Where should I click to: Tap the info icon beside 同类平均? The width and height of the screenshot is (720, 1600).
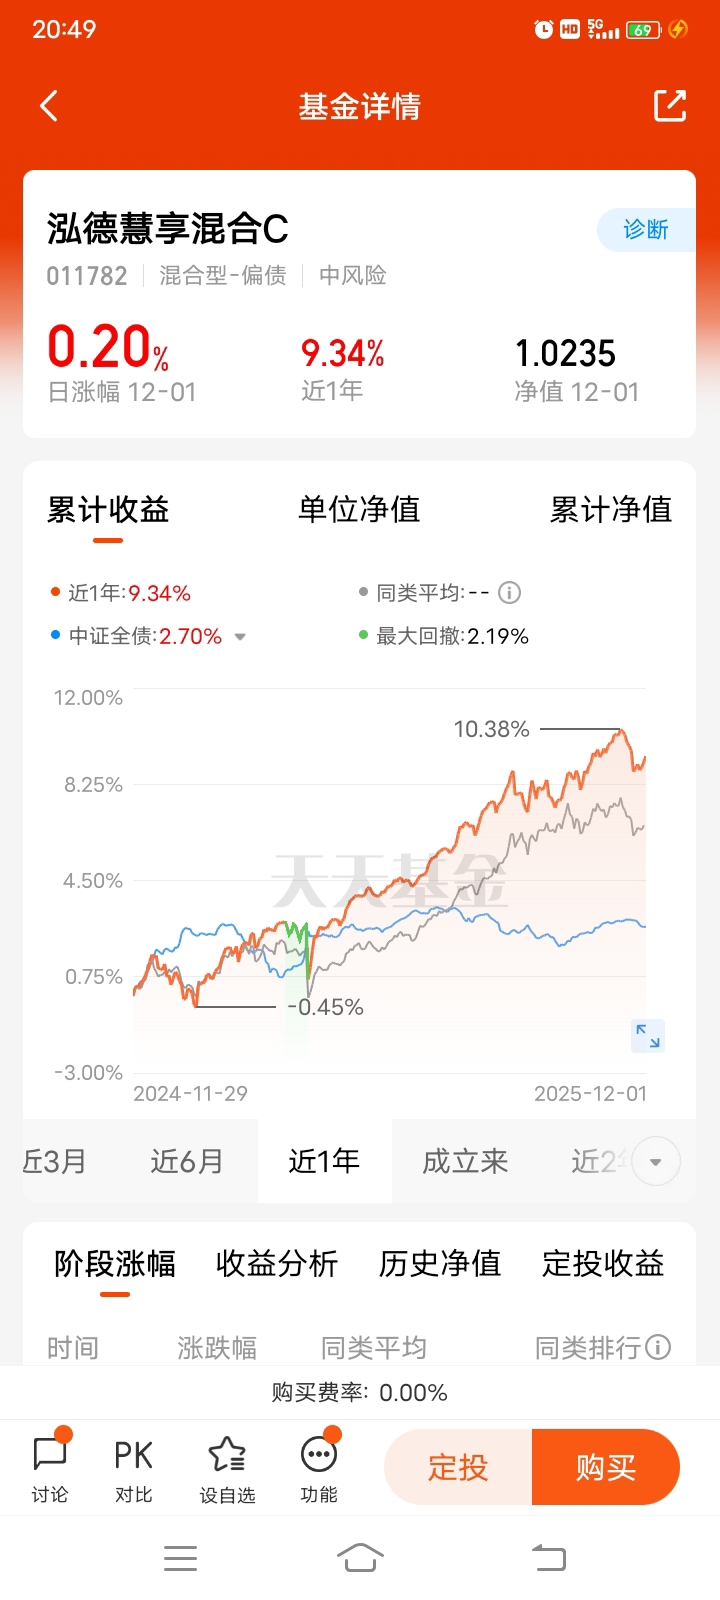[x=510, y=593]
